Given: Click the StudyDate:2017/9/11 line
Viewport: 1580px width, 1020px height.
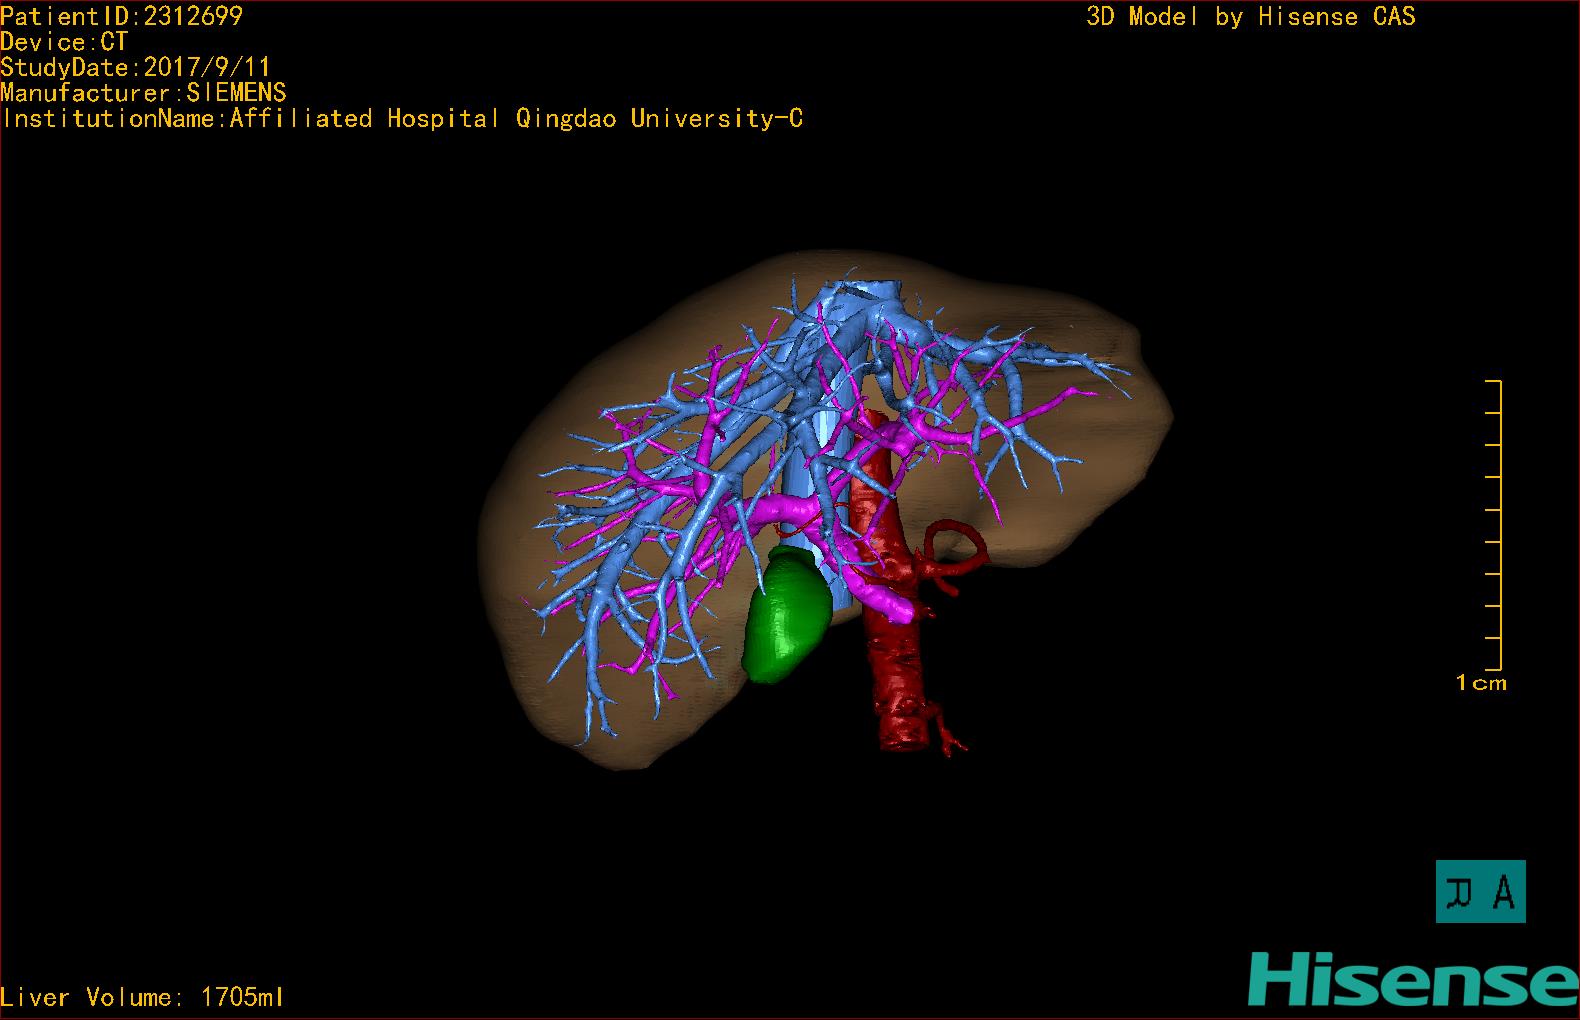Looking at the screenshot, I should [x=135, y=67].
